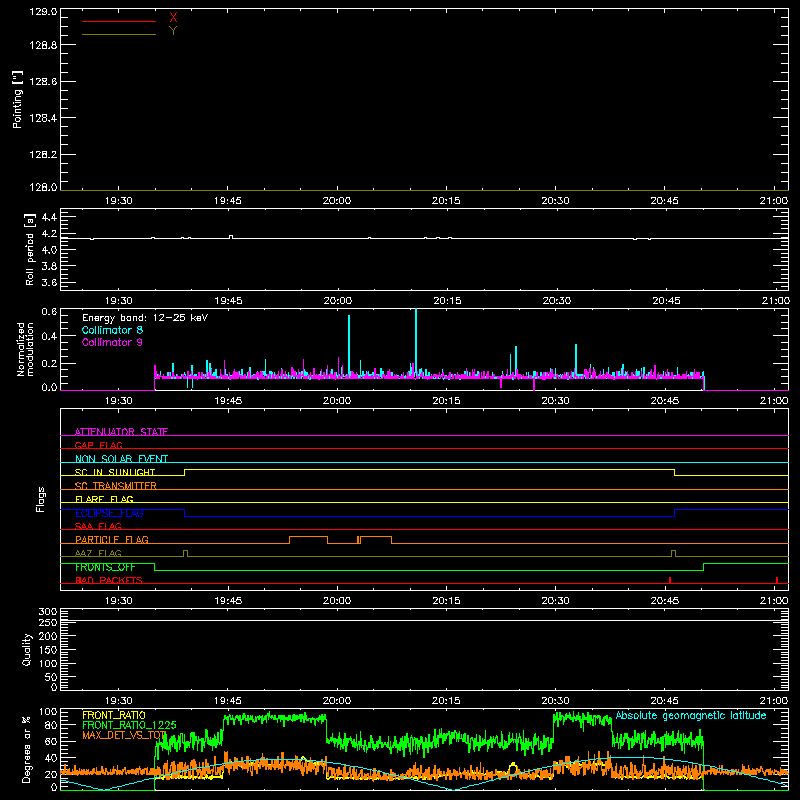Click the red X legend line sample
The image size is (800, 800).
click(119, 21)
